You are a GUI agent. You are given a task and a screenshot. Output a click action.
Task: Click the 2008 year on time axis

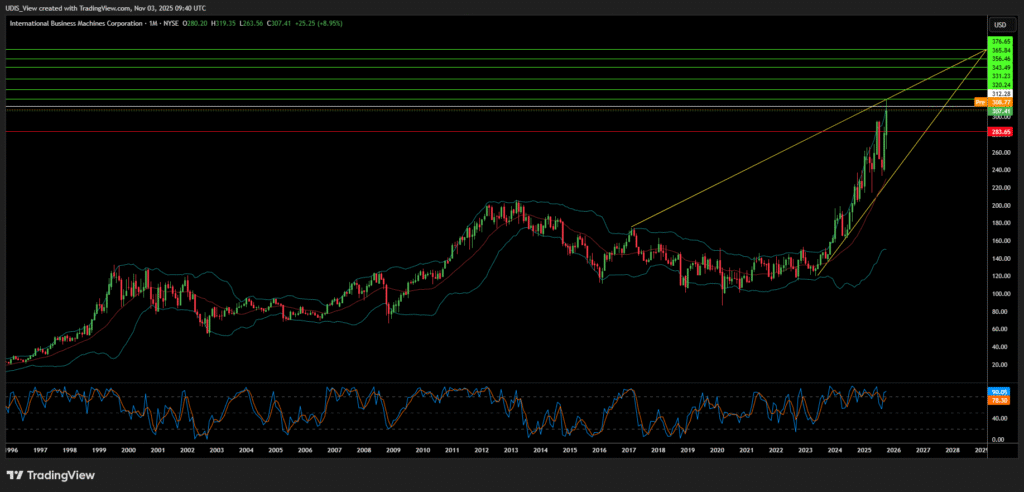363,450
